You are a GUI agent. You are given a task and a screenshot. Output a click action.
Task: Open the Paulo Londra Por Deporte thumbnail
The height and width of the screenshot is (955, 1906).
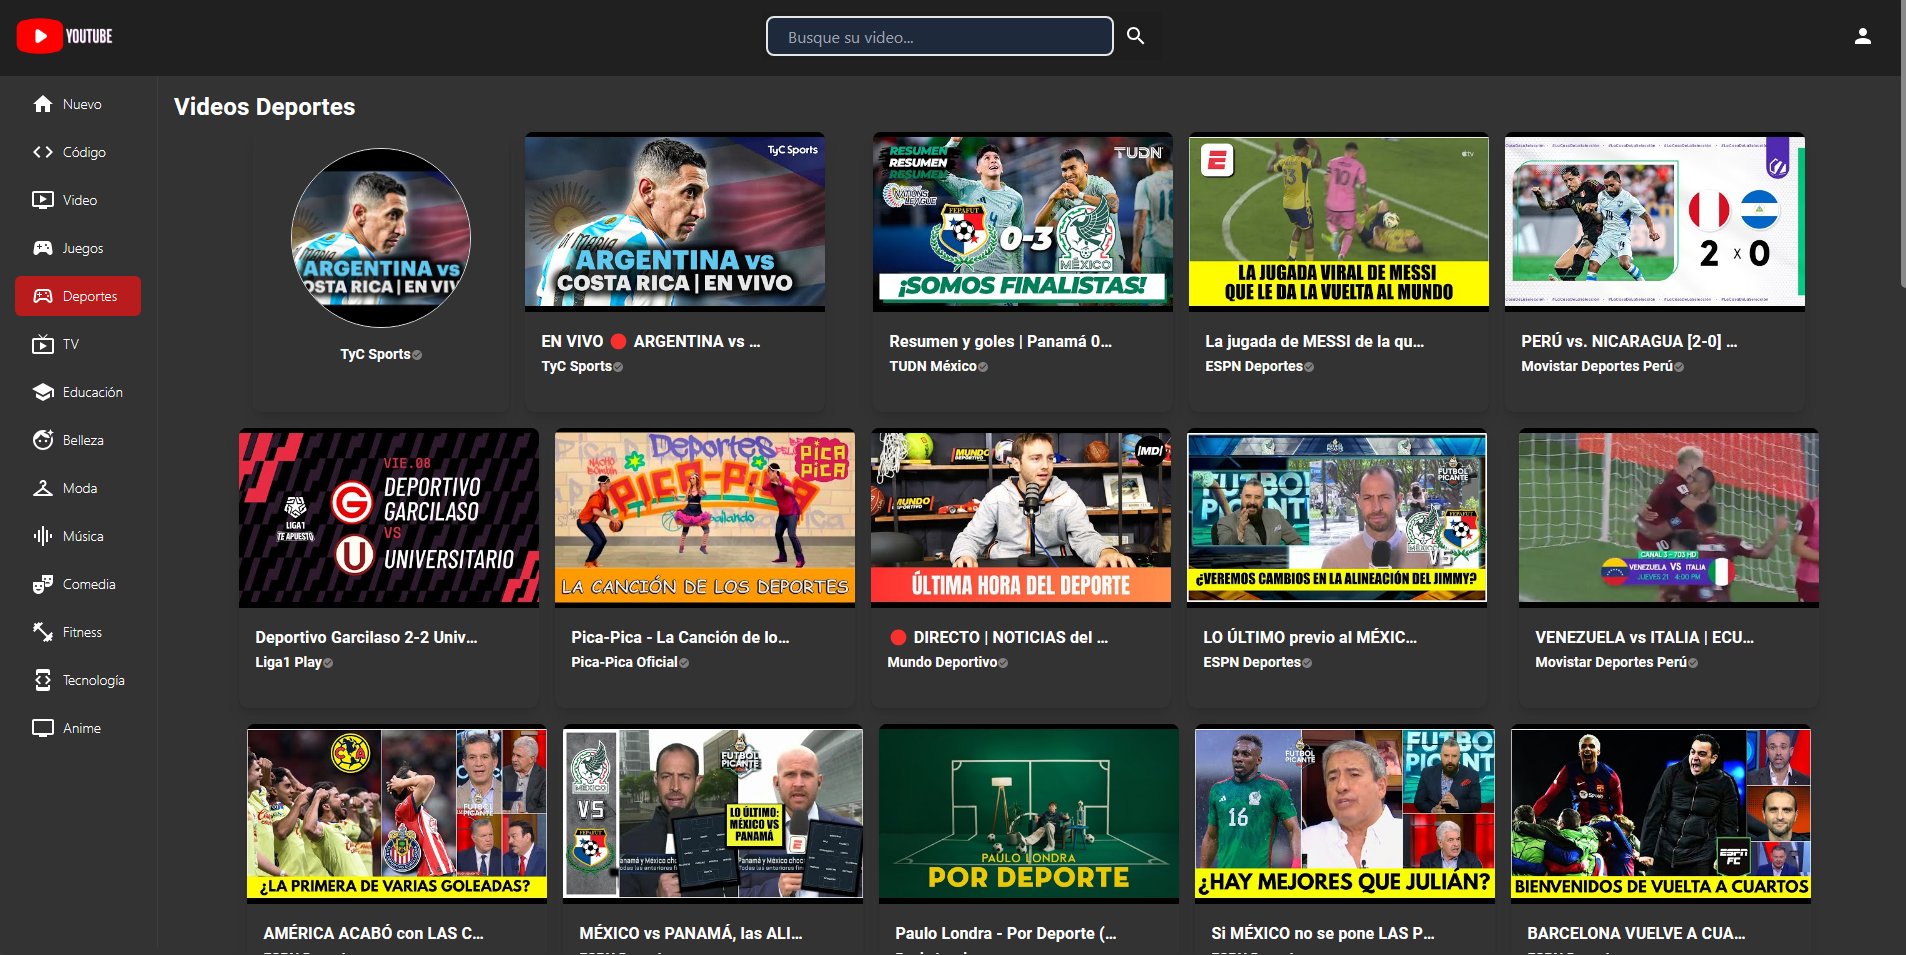(x=1029, y=814)
